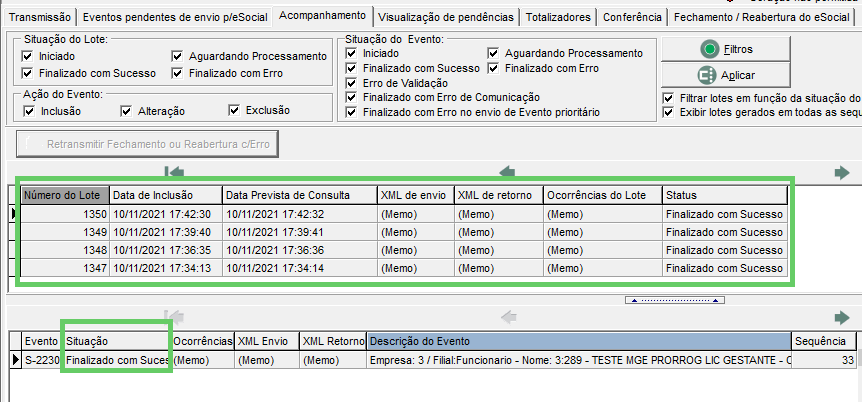Go to next lote record arrow
Screen dimensions: 862x402
[842, 173]
